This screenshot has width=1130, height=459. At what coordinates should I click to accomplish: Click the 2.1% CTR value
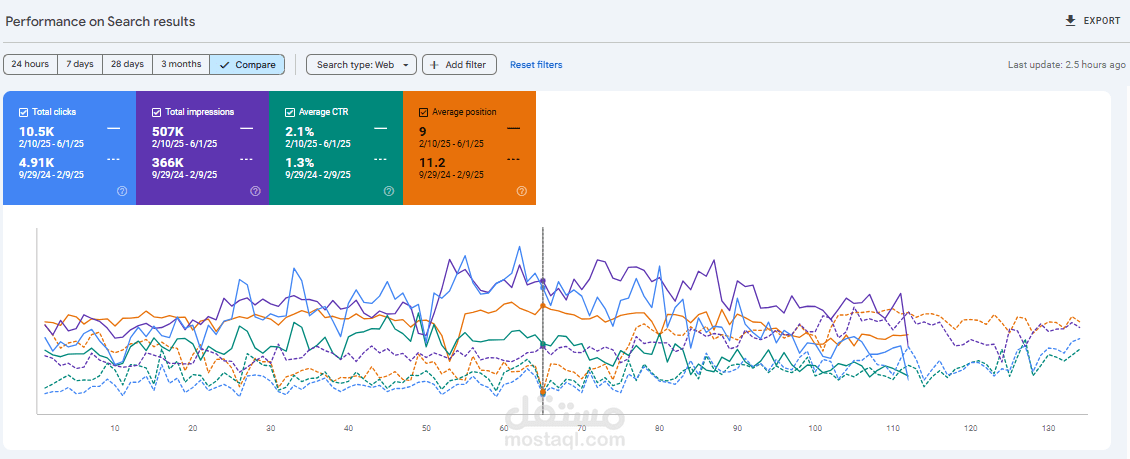pos(299,131)
